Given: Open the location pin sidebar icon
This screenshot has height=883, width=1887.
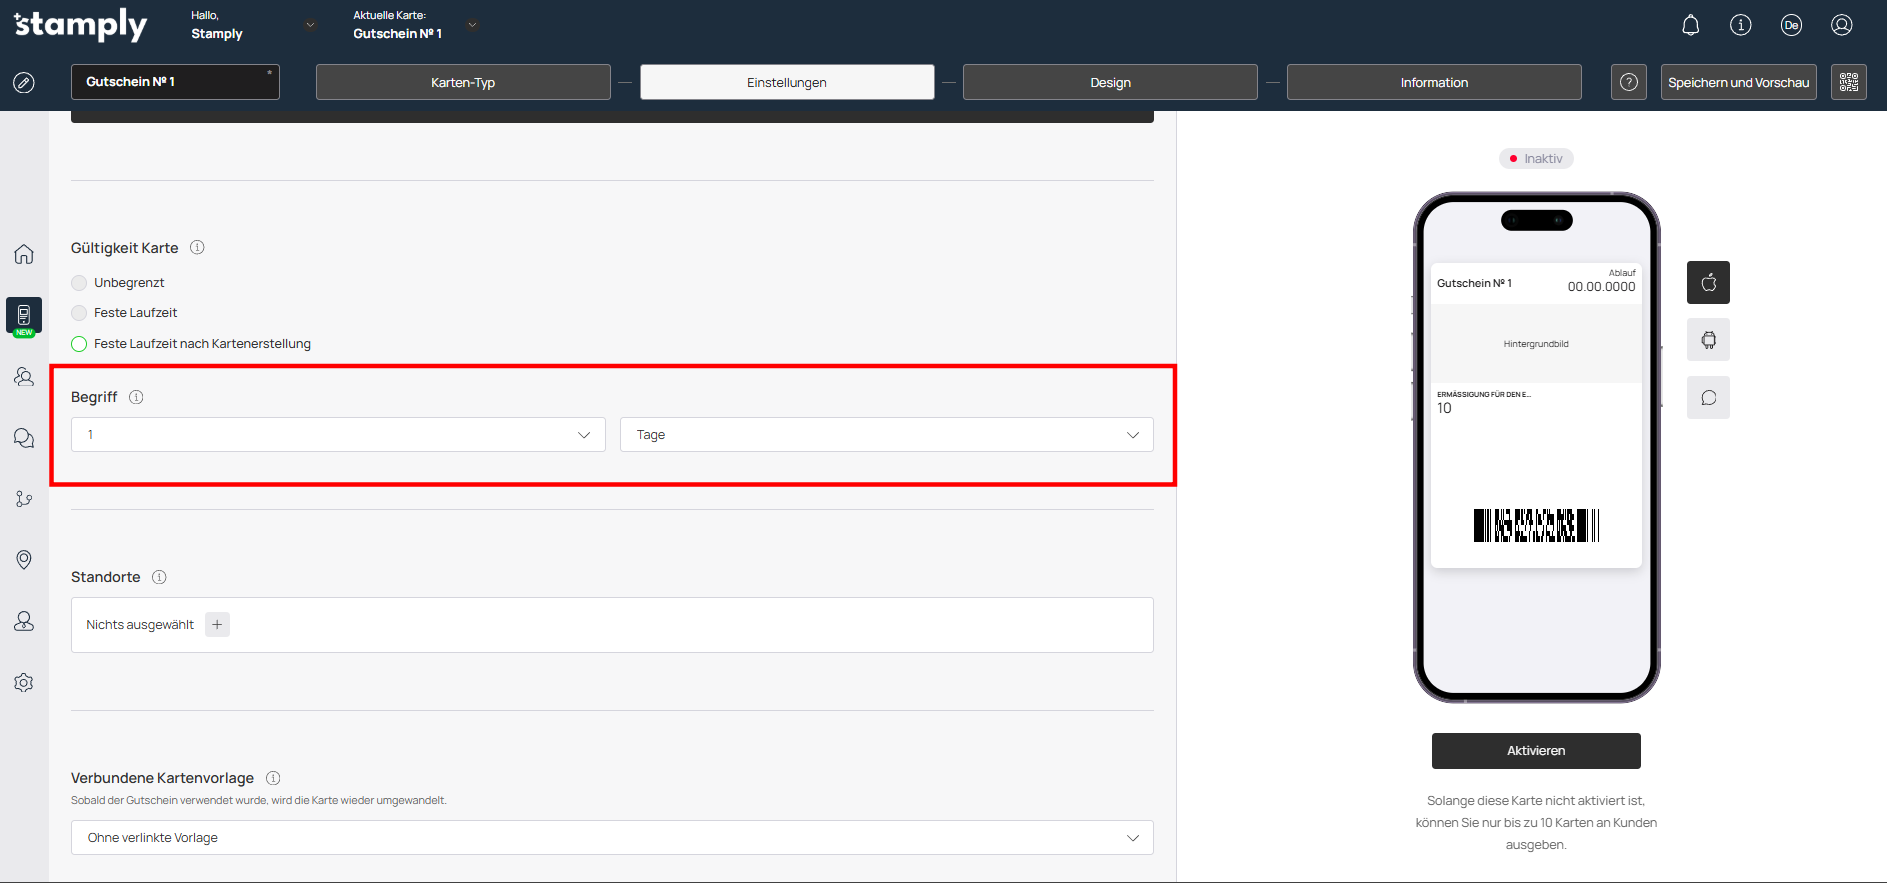Looking at the screenshot, I should click(24, 560).
